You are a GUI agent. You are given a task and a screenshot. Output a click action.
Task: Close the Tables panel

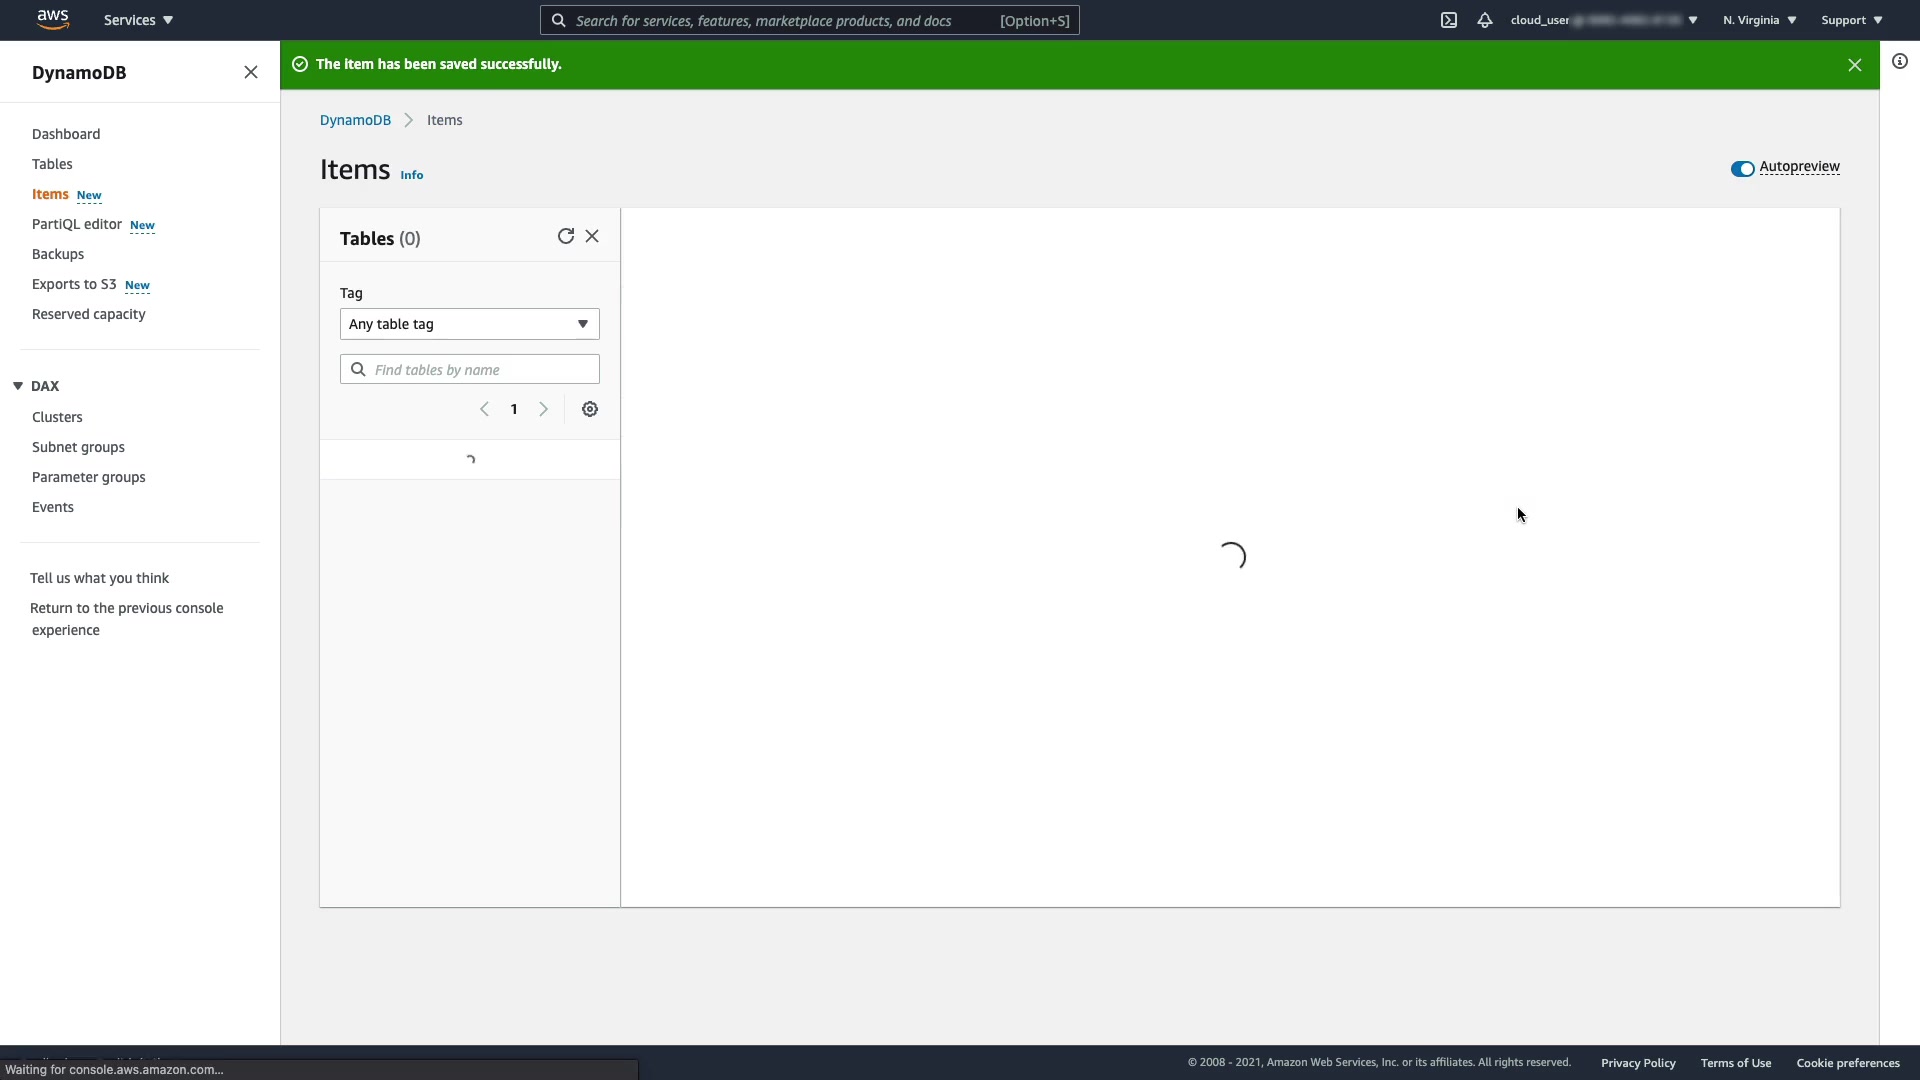tap(592, 236)
